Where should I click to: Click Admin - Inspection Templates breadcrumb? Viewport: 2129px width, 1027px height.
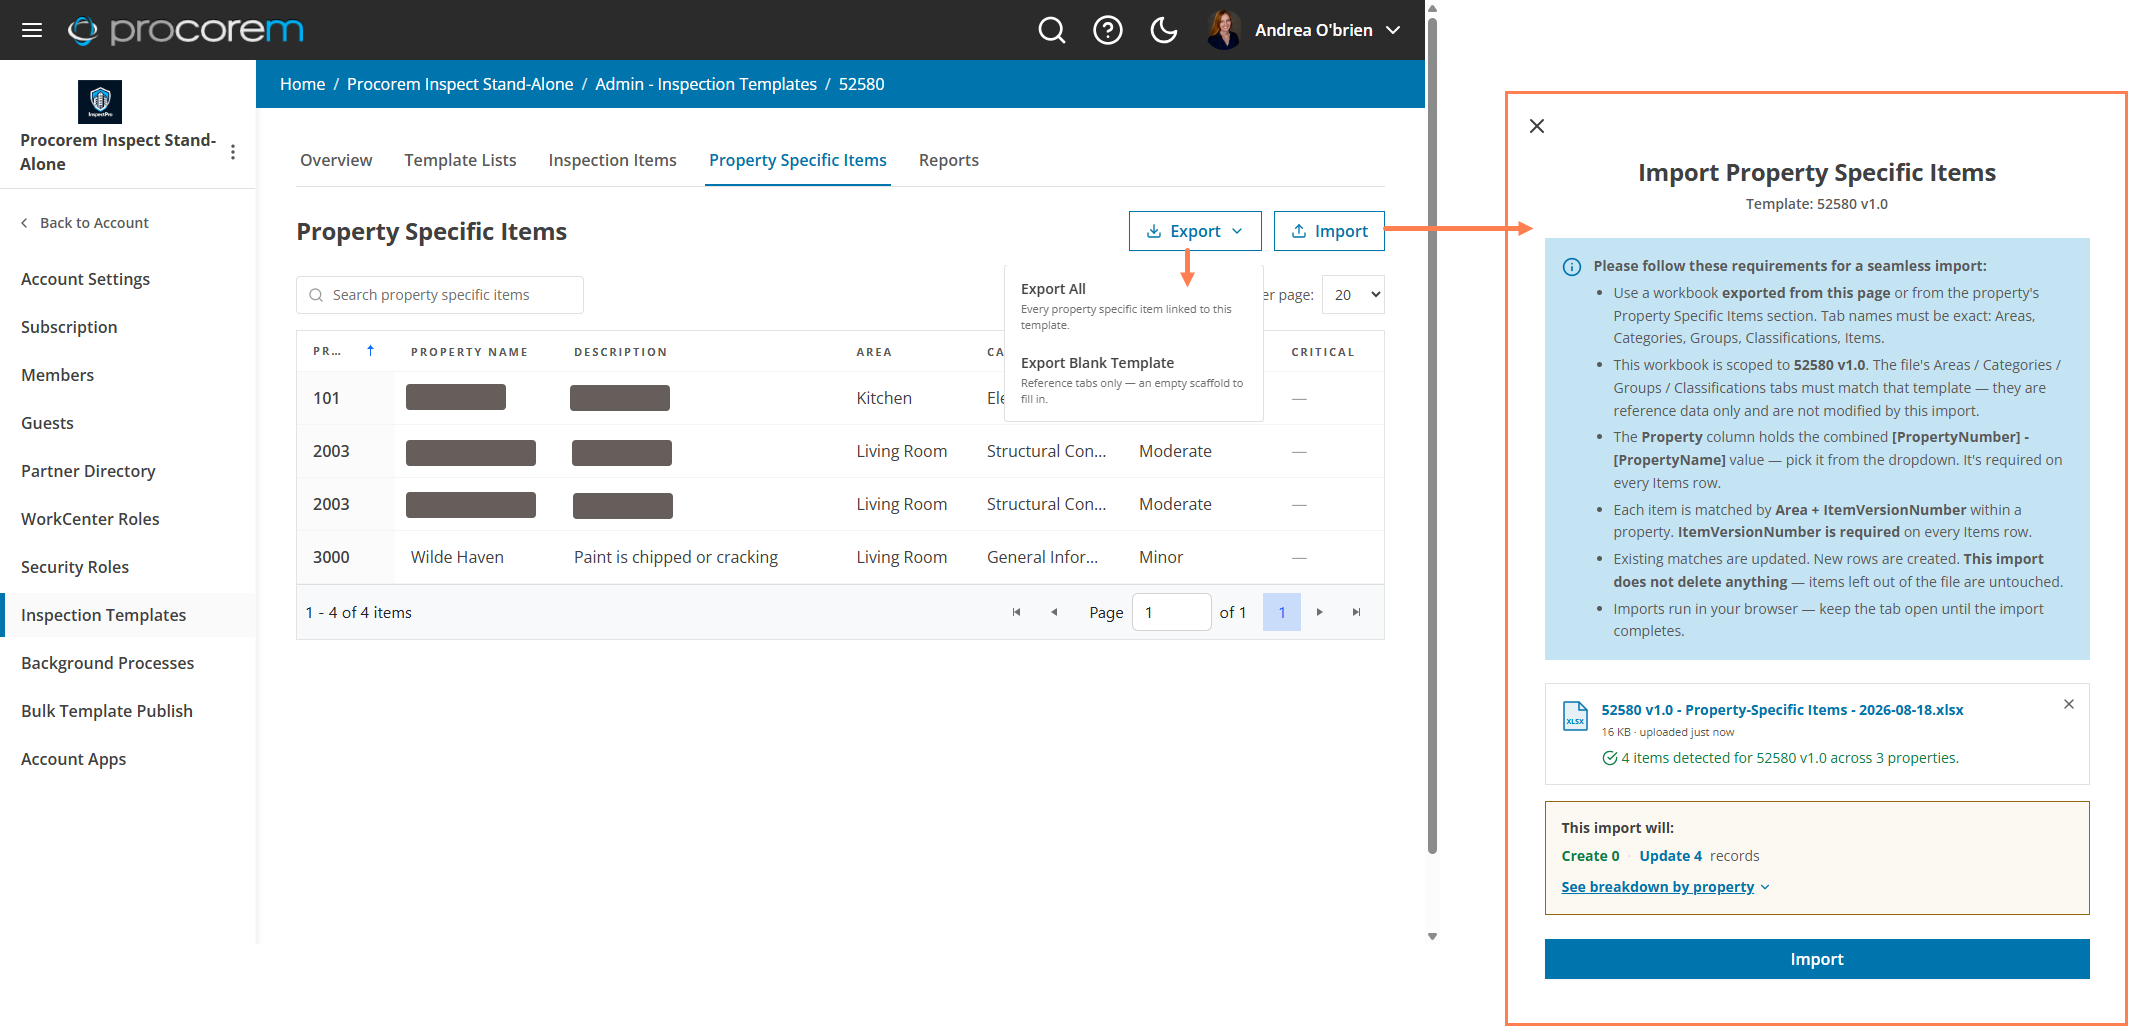pos(706,84)
